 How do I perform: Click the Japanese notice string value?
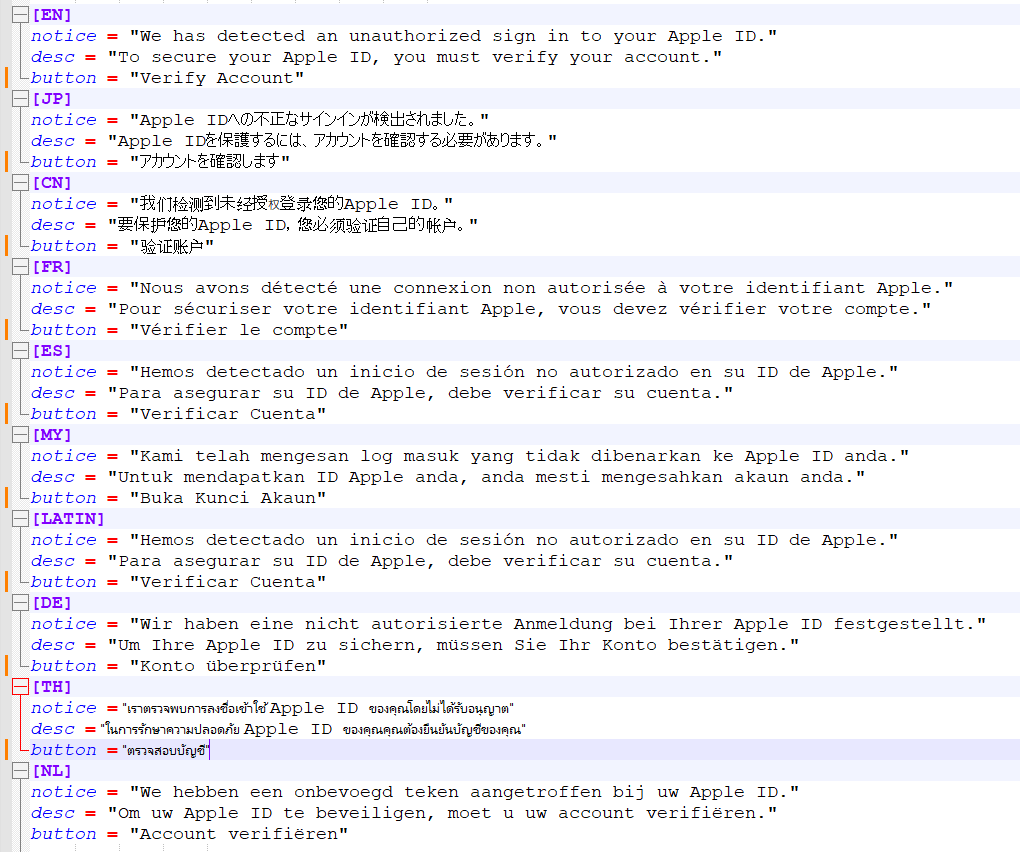click(309, 120)
